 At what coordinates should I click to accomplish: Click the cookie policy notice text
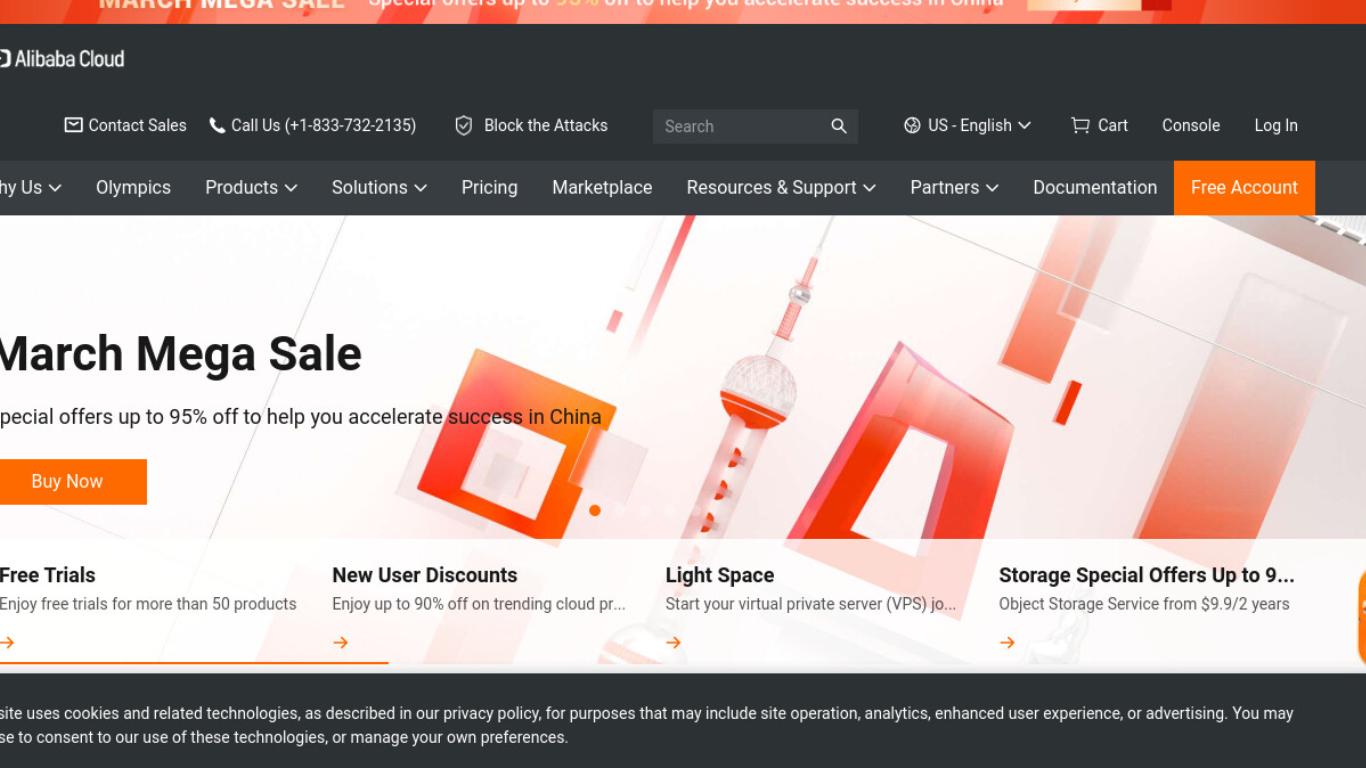point(646,725)
